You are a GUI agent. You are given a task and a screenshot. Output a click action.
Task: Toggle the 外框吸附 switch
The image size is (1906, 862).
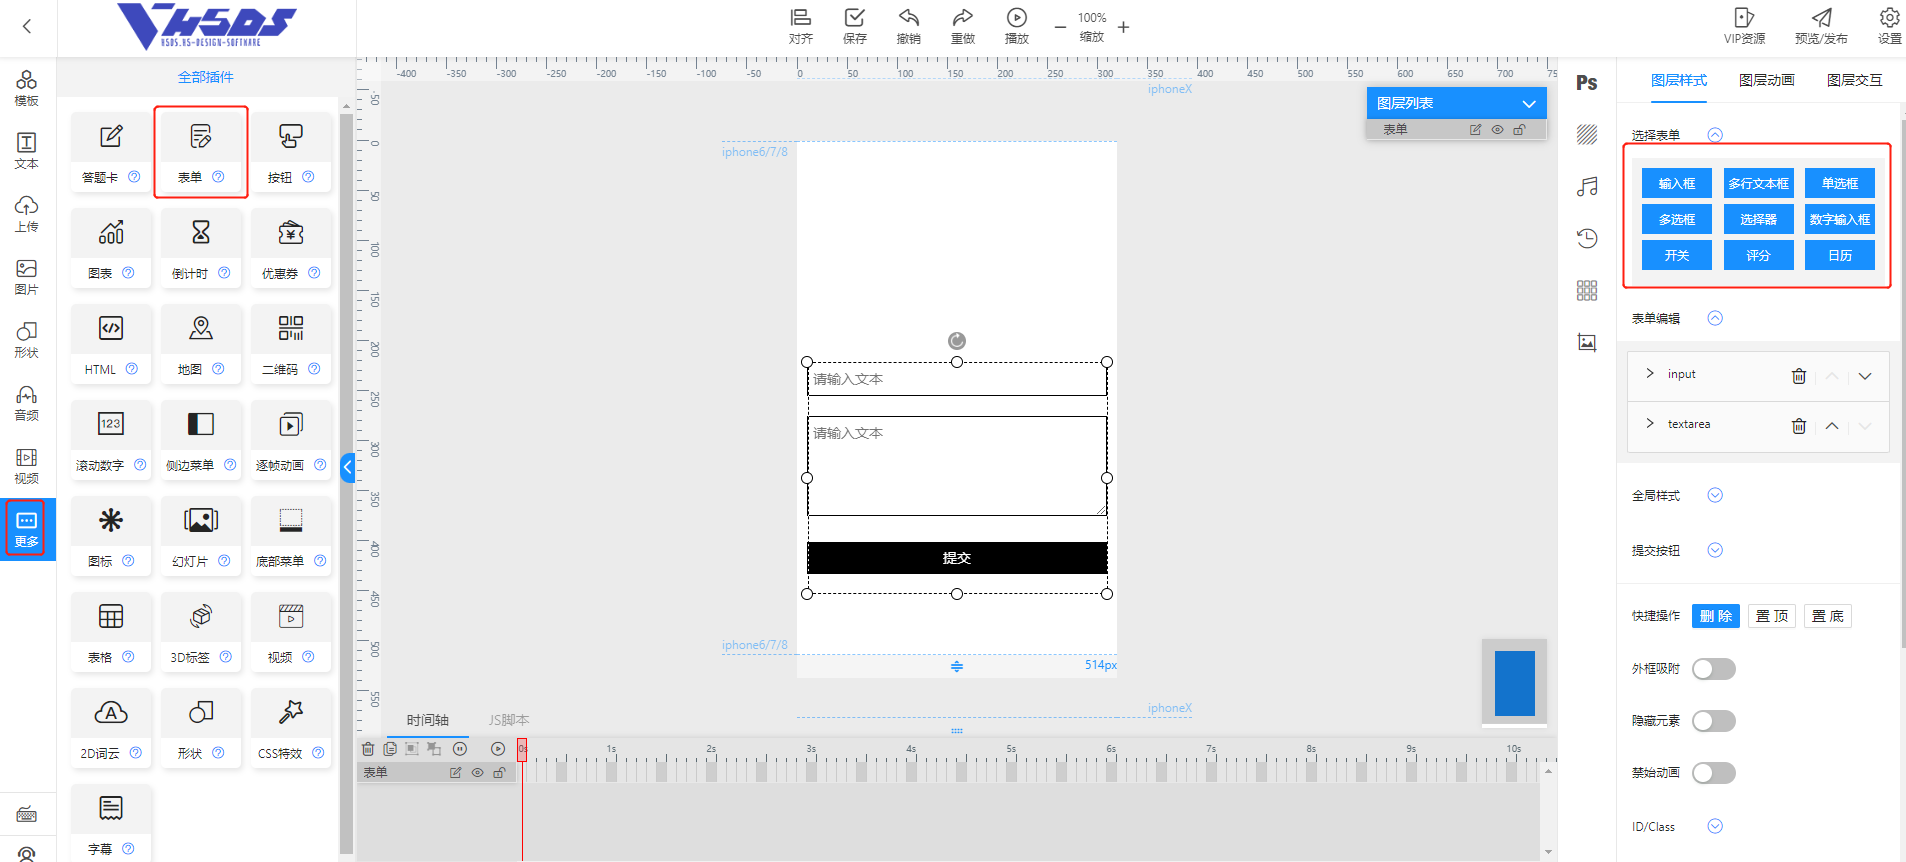point(1714,669)
